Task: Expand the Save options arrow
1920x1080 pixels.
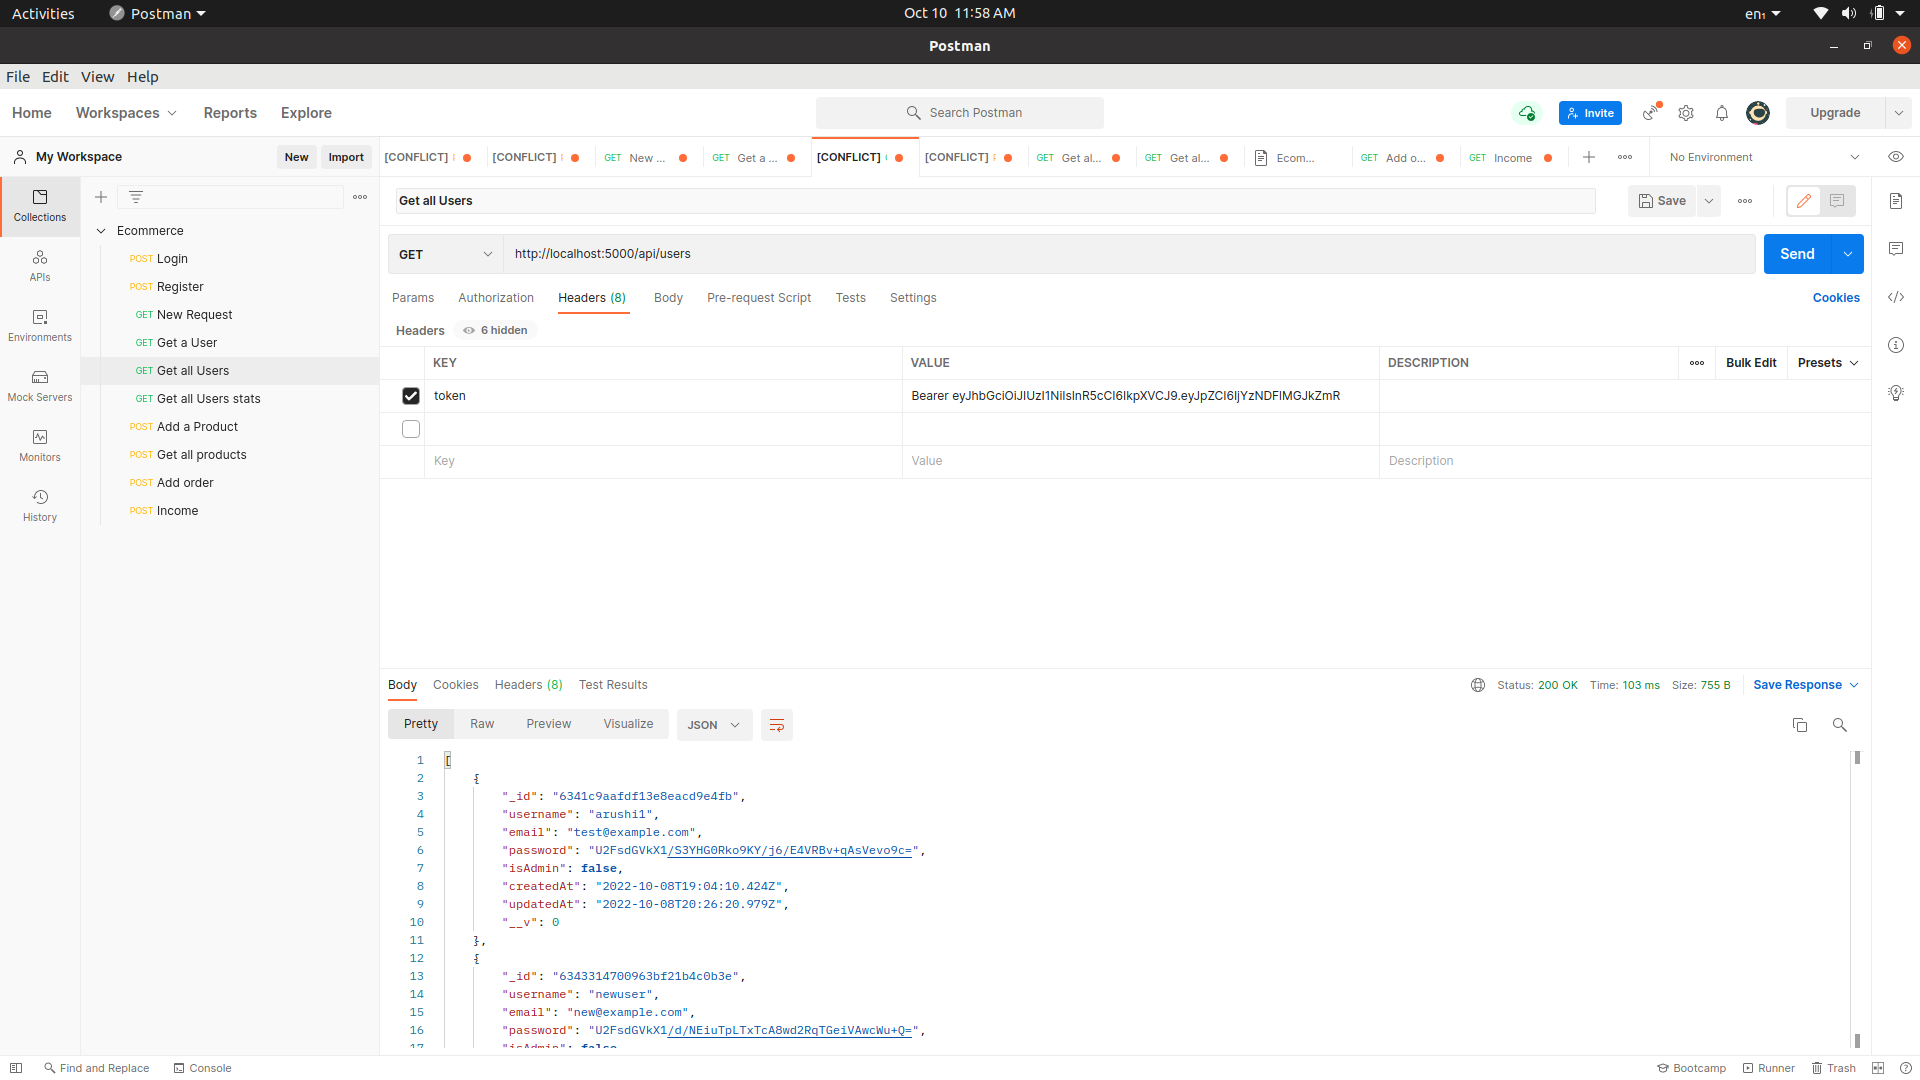Action: pyautogui.click(x=1709, y=201)
